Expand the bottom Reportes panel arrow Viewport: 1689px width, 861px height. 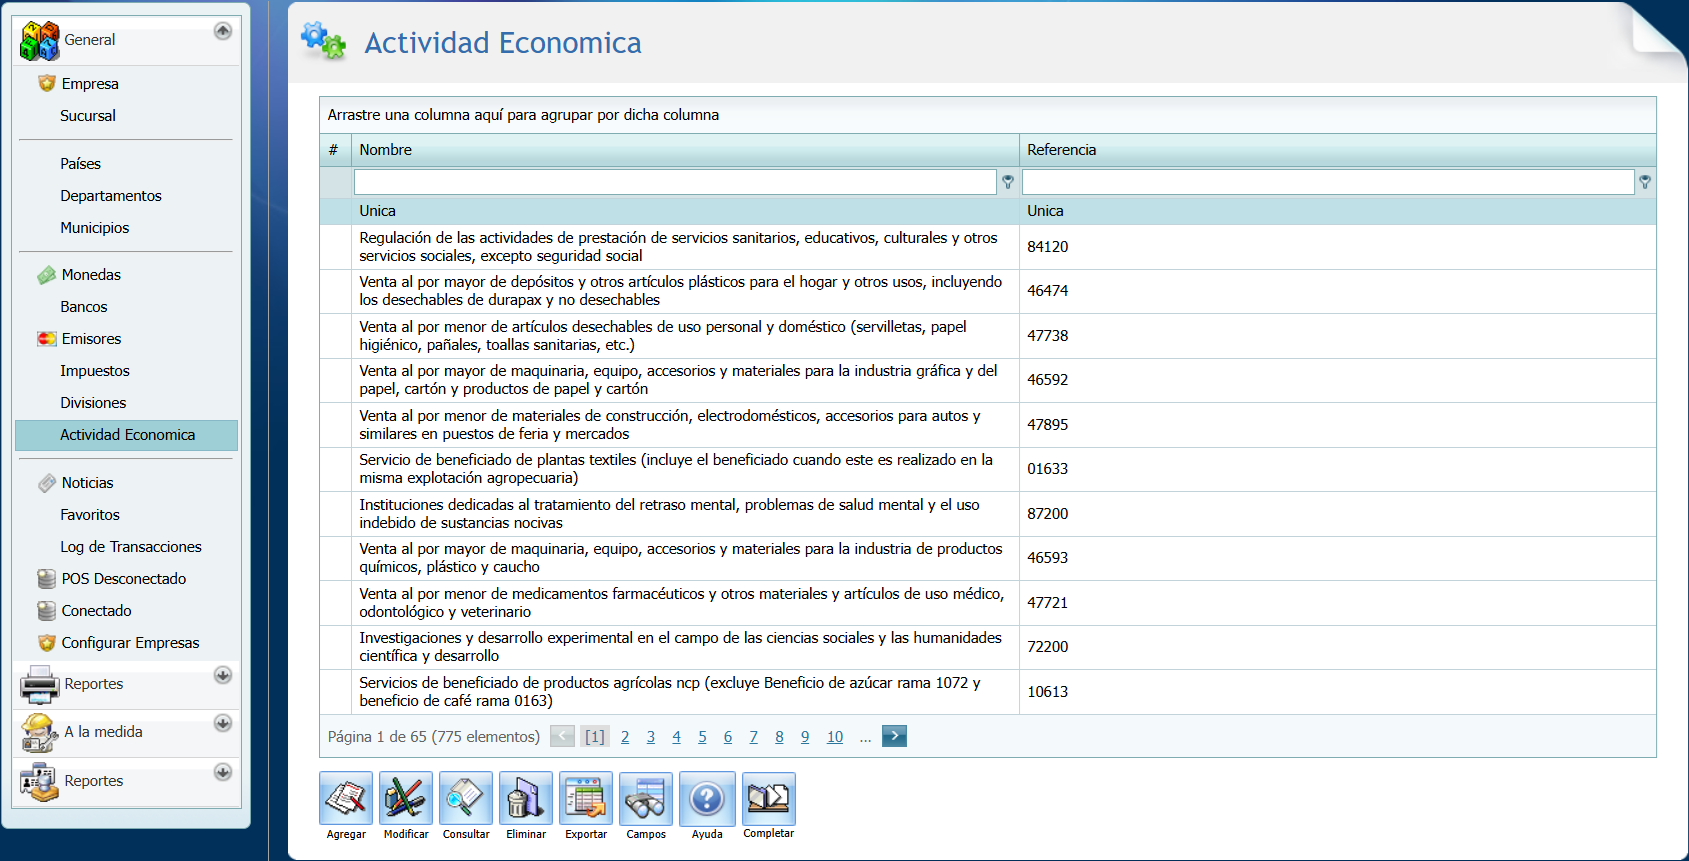tap(223, 772)
